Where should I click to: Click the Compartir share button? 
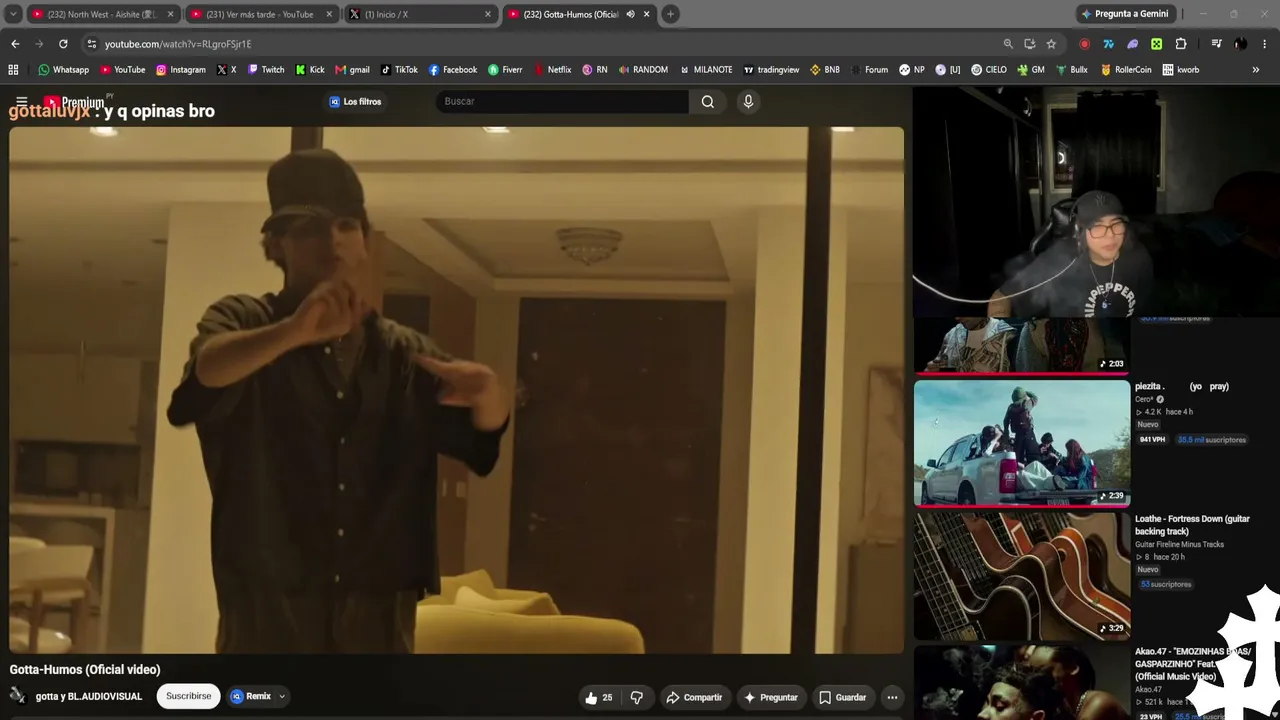(x=694, y=697)
